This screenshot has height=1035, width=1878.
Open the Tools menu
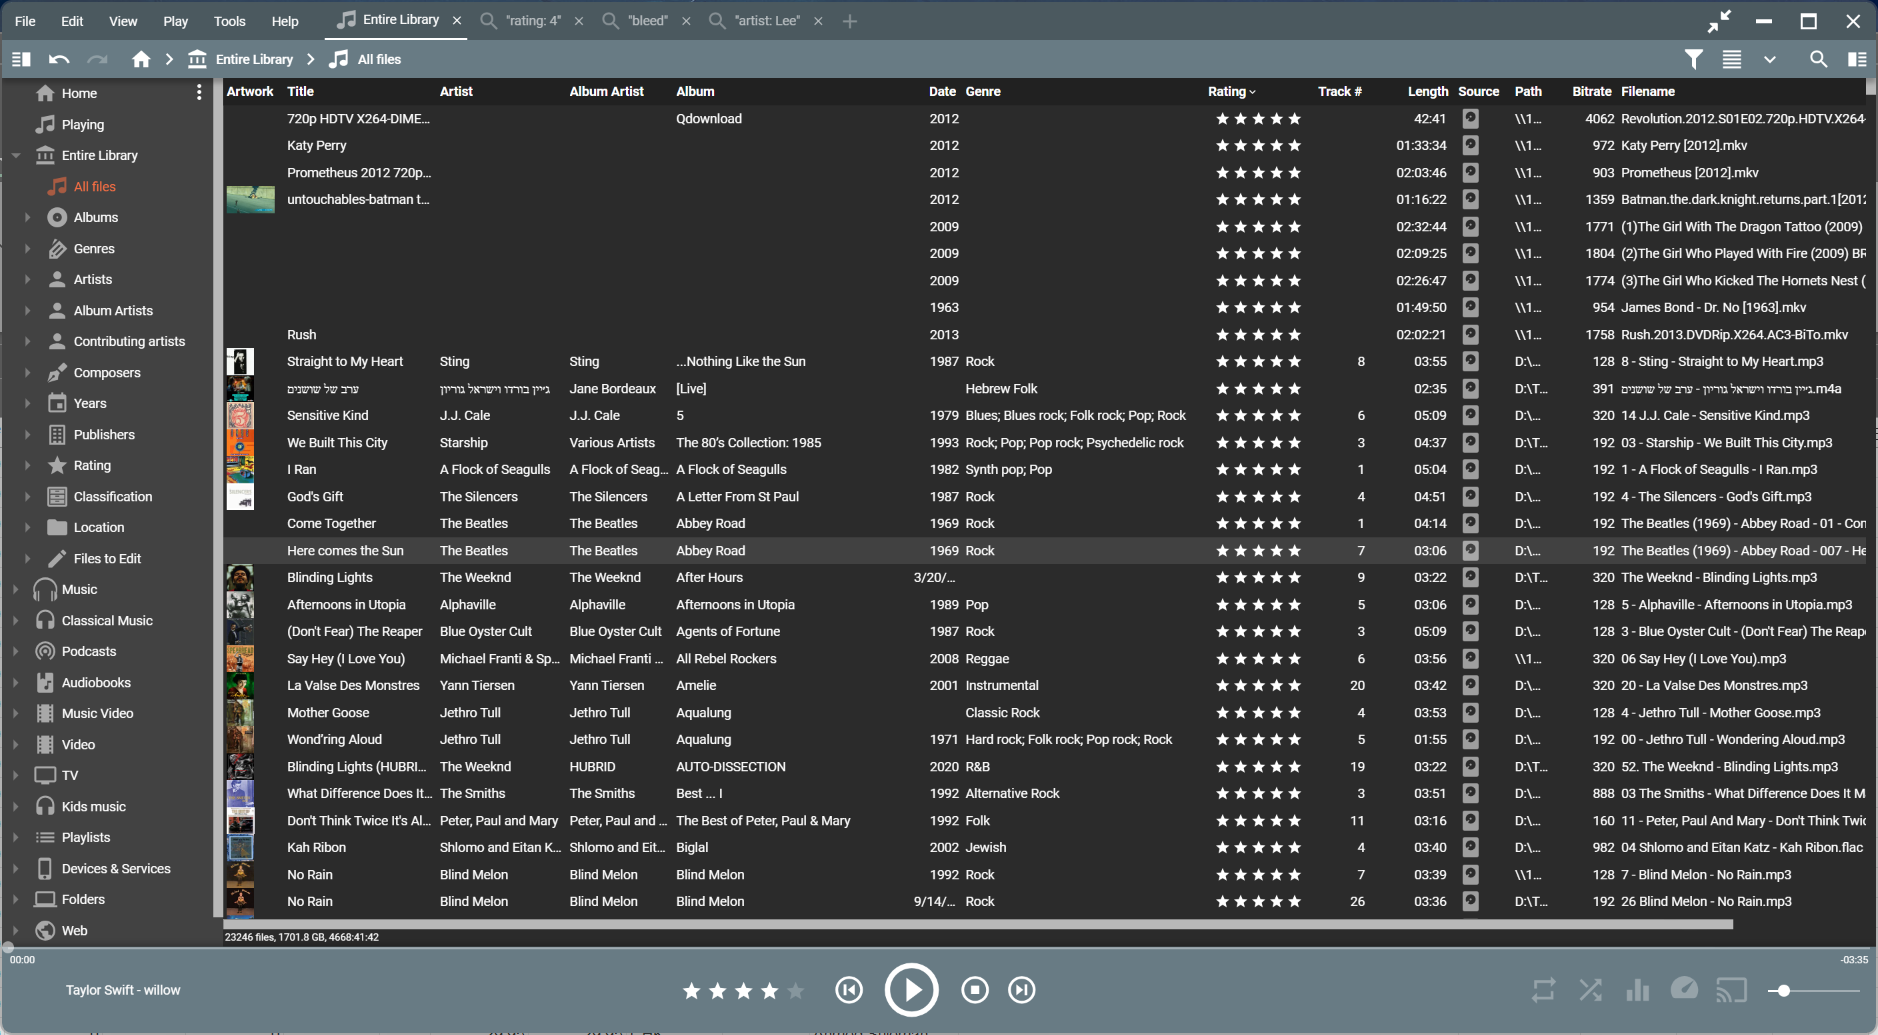[229, 21]
